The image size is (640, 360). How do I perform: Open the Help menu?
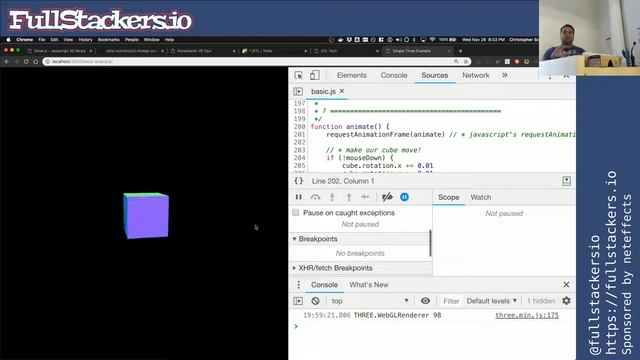tap(169, 40)
